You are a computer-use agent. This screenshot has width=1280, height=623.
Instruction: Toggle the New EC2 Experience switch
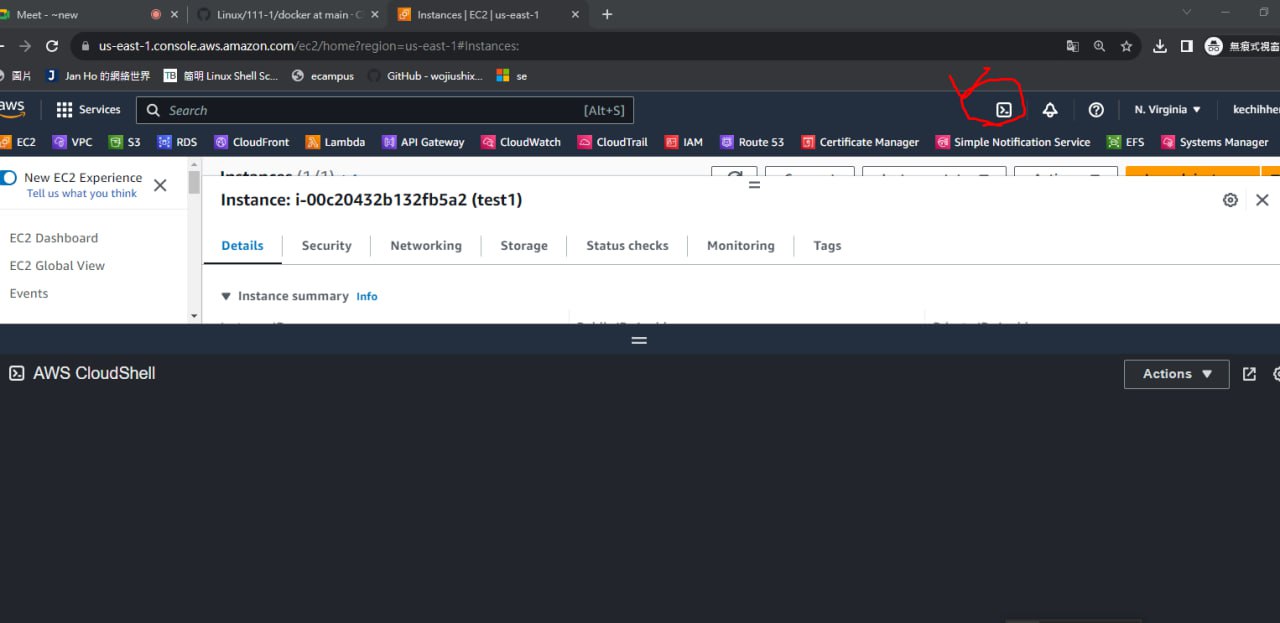[x=9, y=177]
